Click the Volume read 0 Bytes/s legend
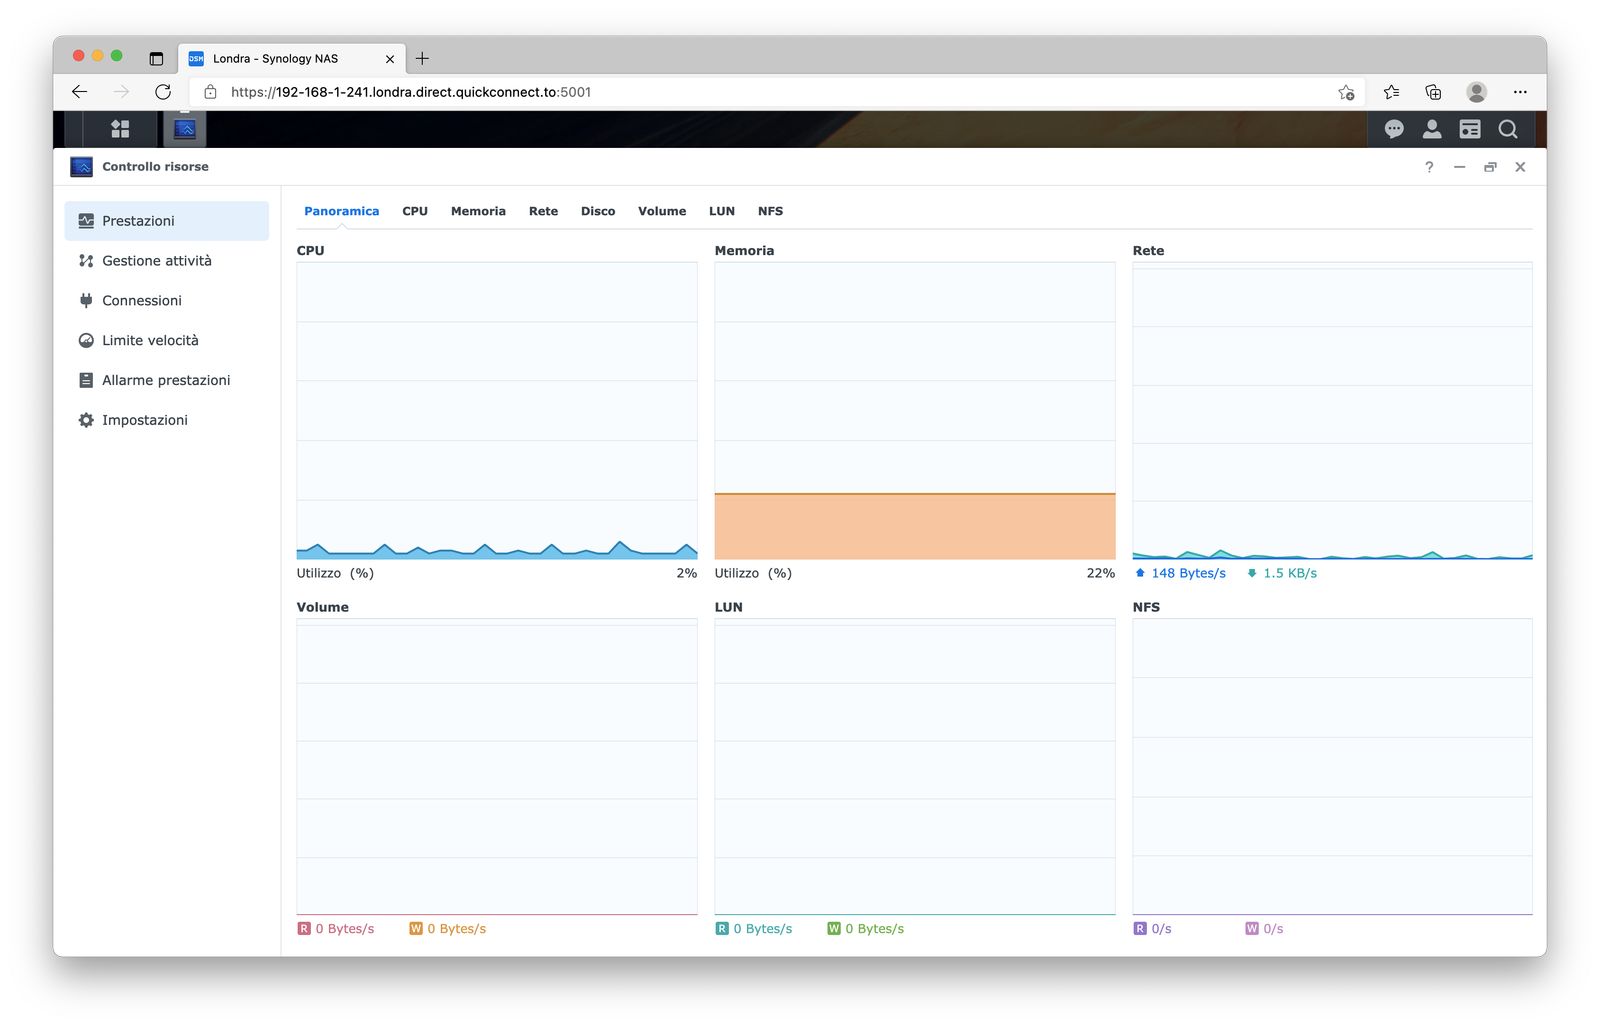Screen dimensions: 1600x1027 click(336, 929)
